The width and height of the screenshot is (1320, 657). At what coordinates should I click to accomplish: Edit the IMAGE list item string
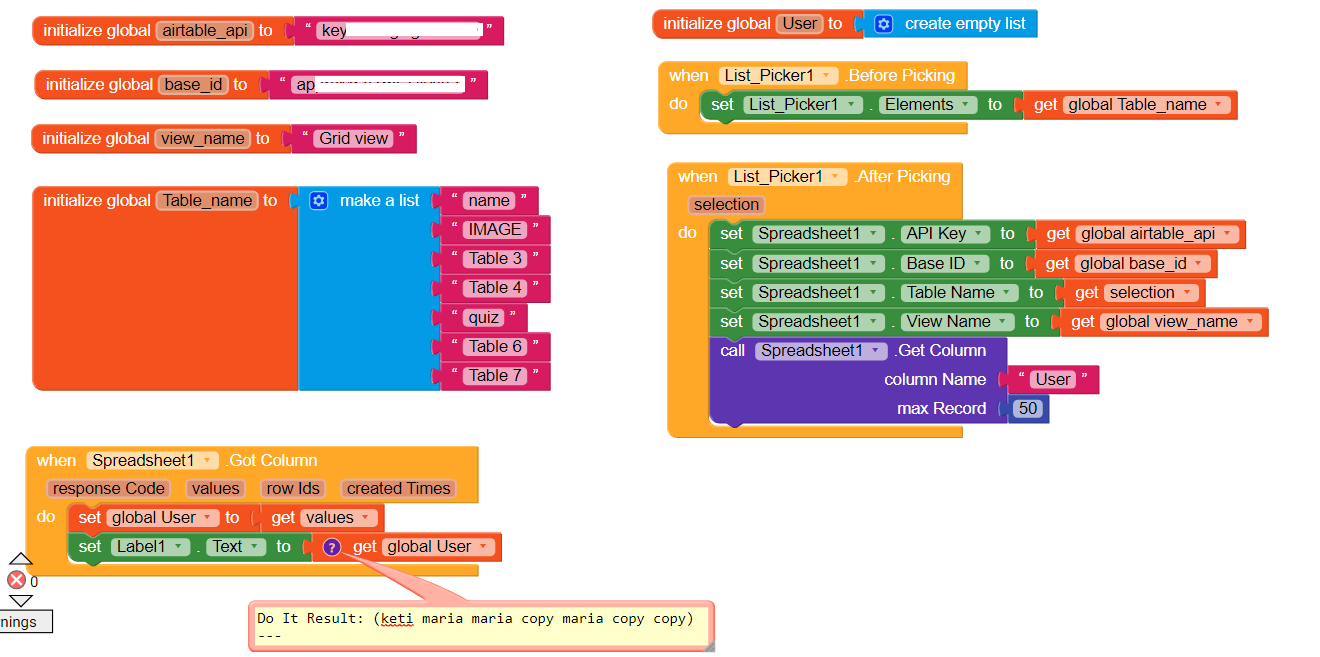click(x=495, y=230)
